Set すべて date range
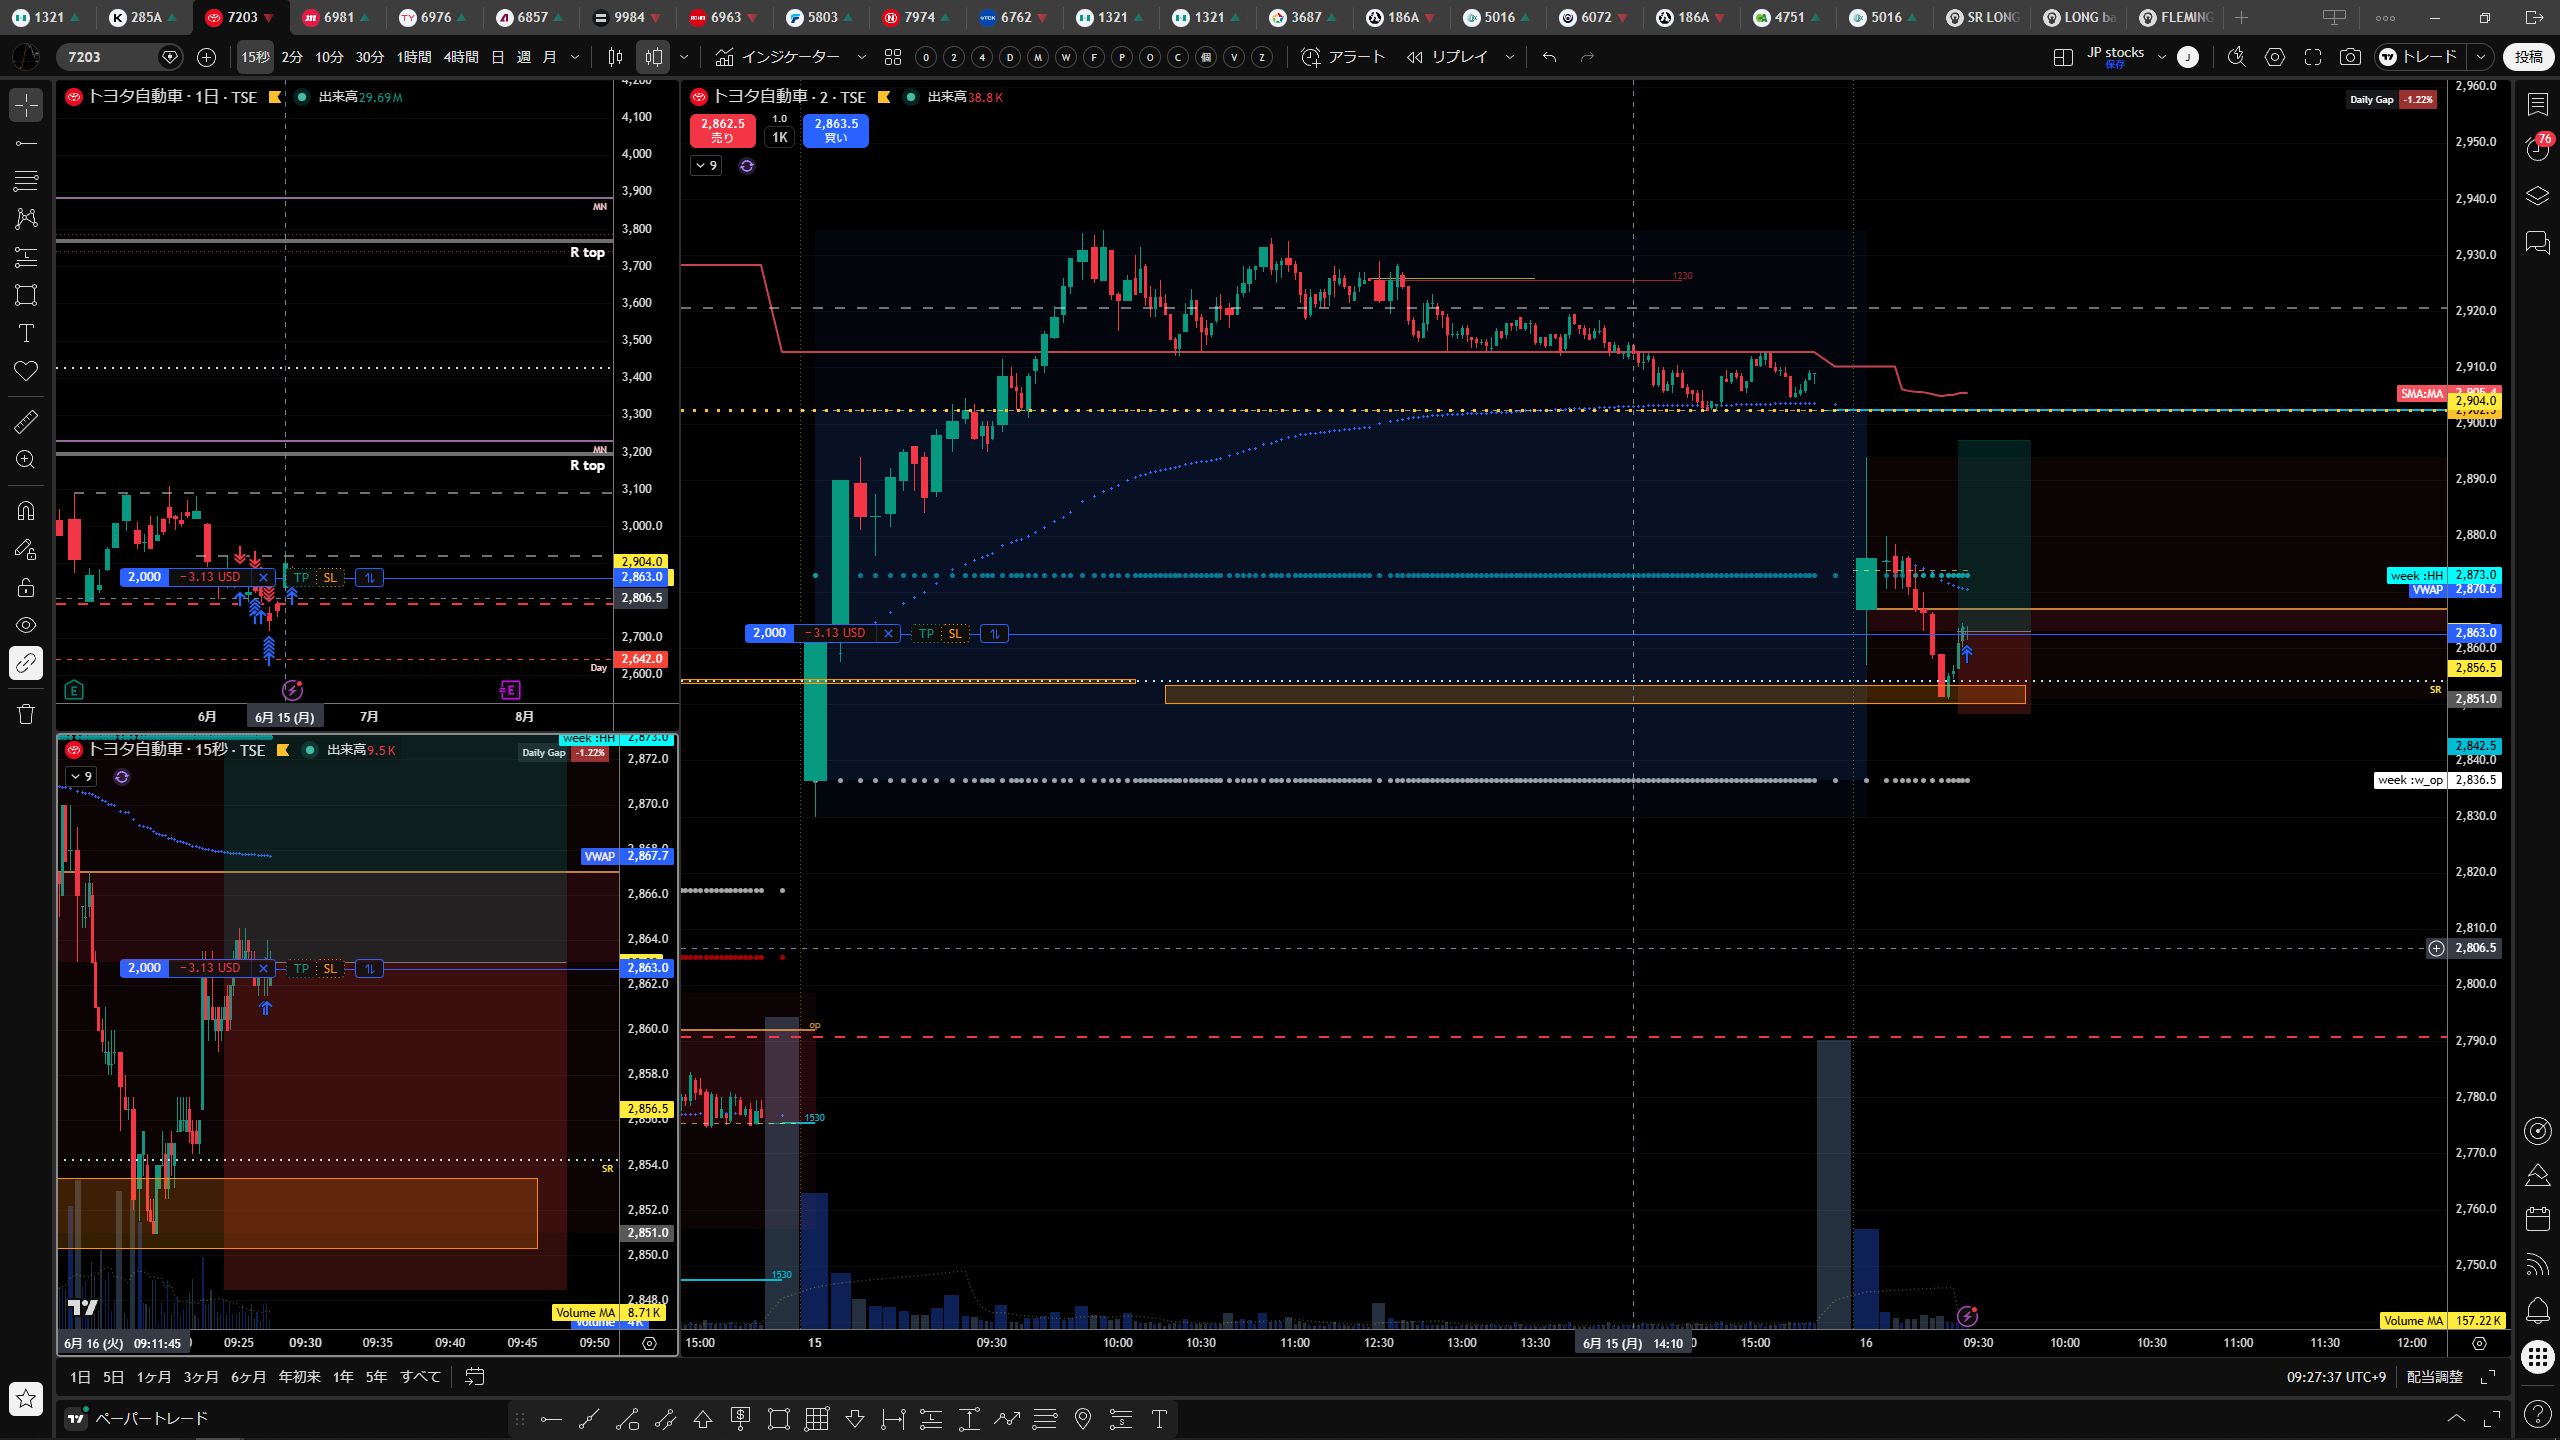This screenshot has width=2560, height=1440. pyautogui.click(x=420, y=1377)
